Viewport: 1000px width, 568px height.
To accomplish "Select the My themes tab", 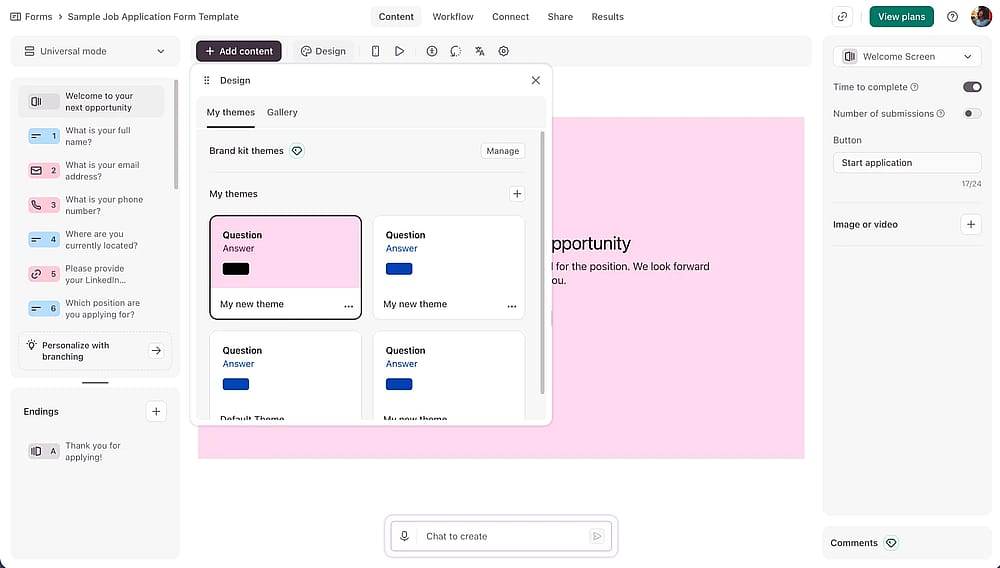I will (x=230, y=112).
